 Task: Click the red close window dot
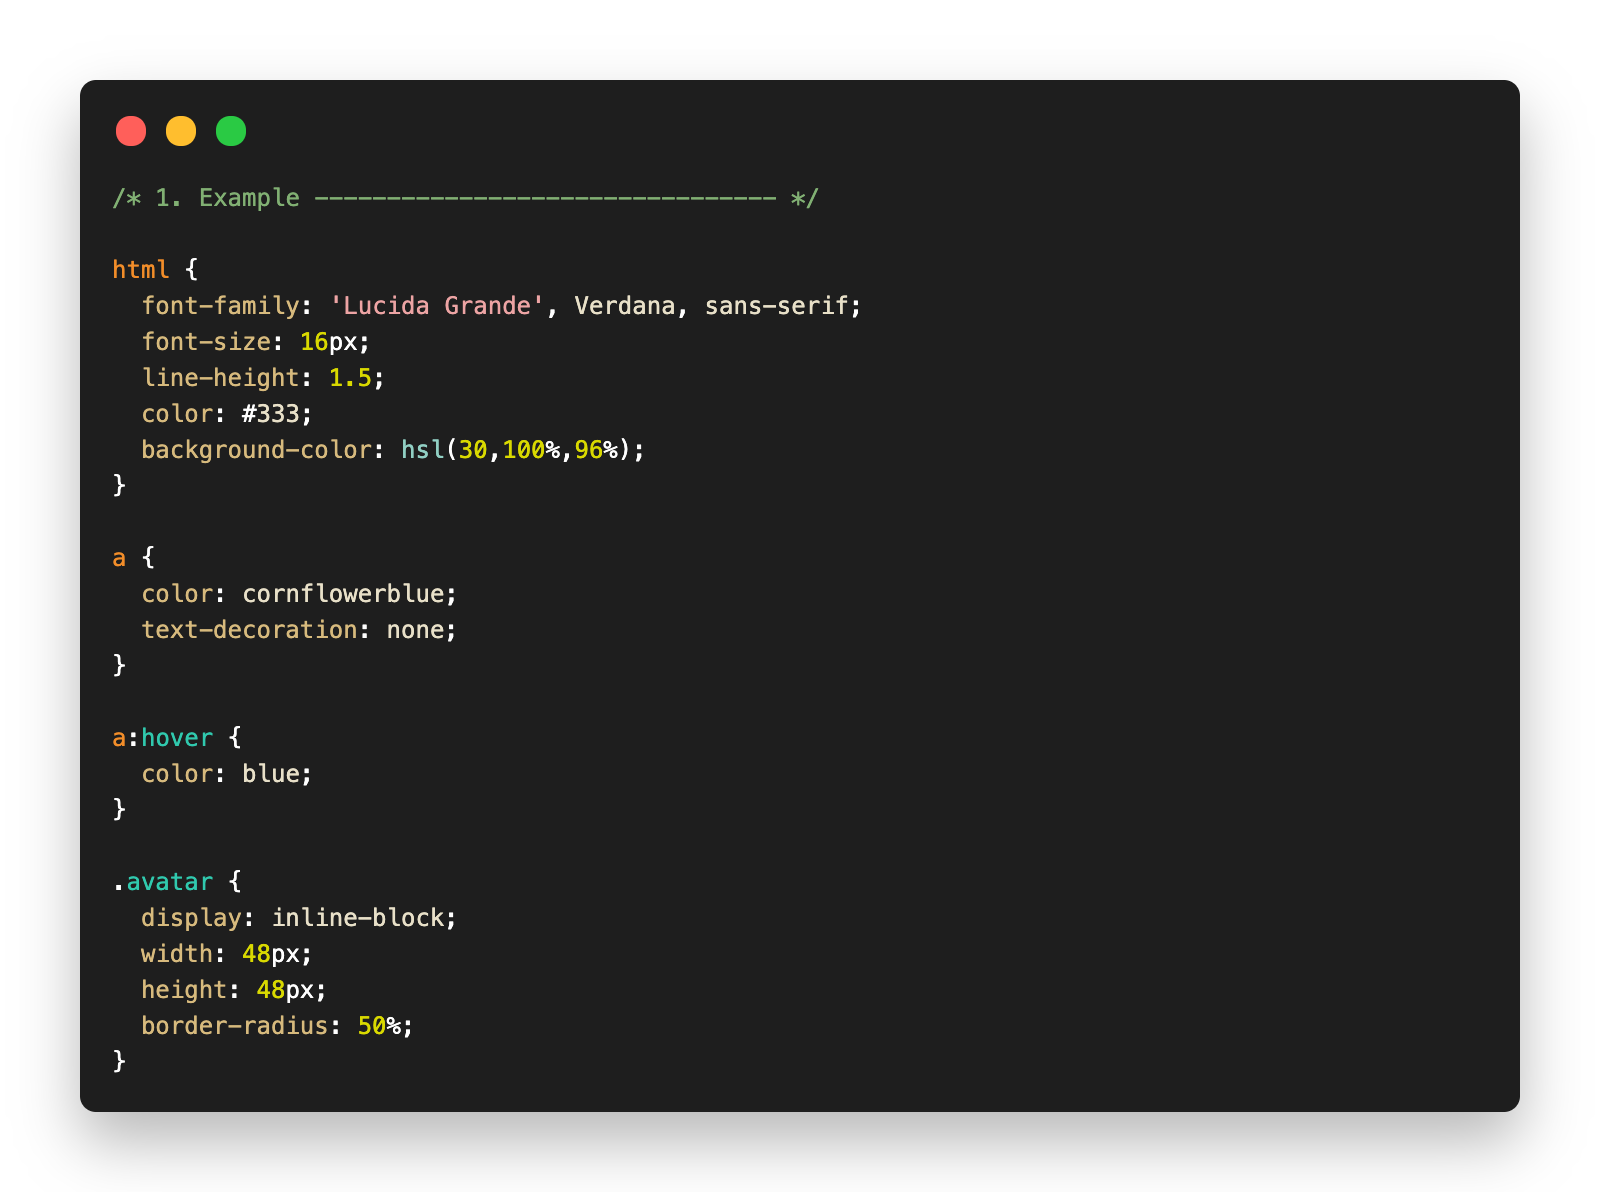click(131, 131)
